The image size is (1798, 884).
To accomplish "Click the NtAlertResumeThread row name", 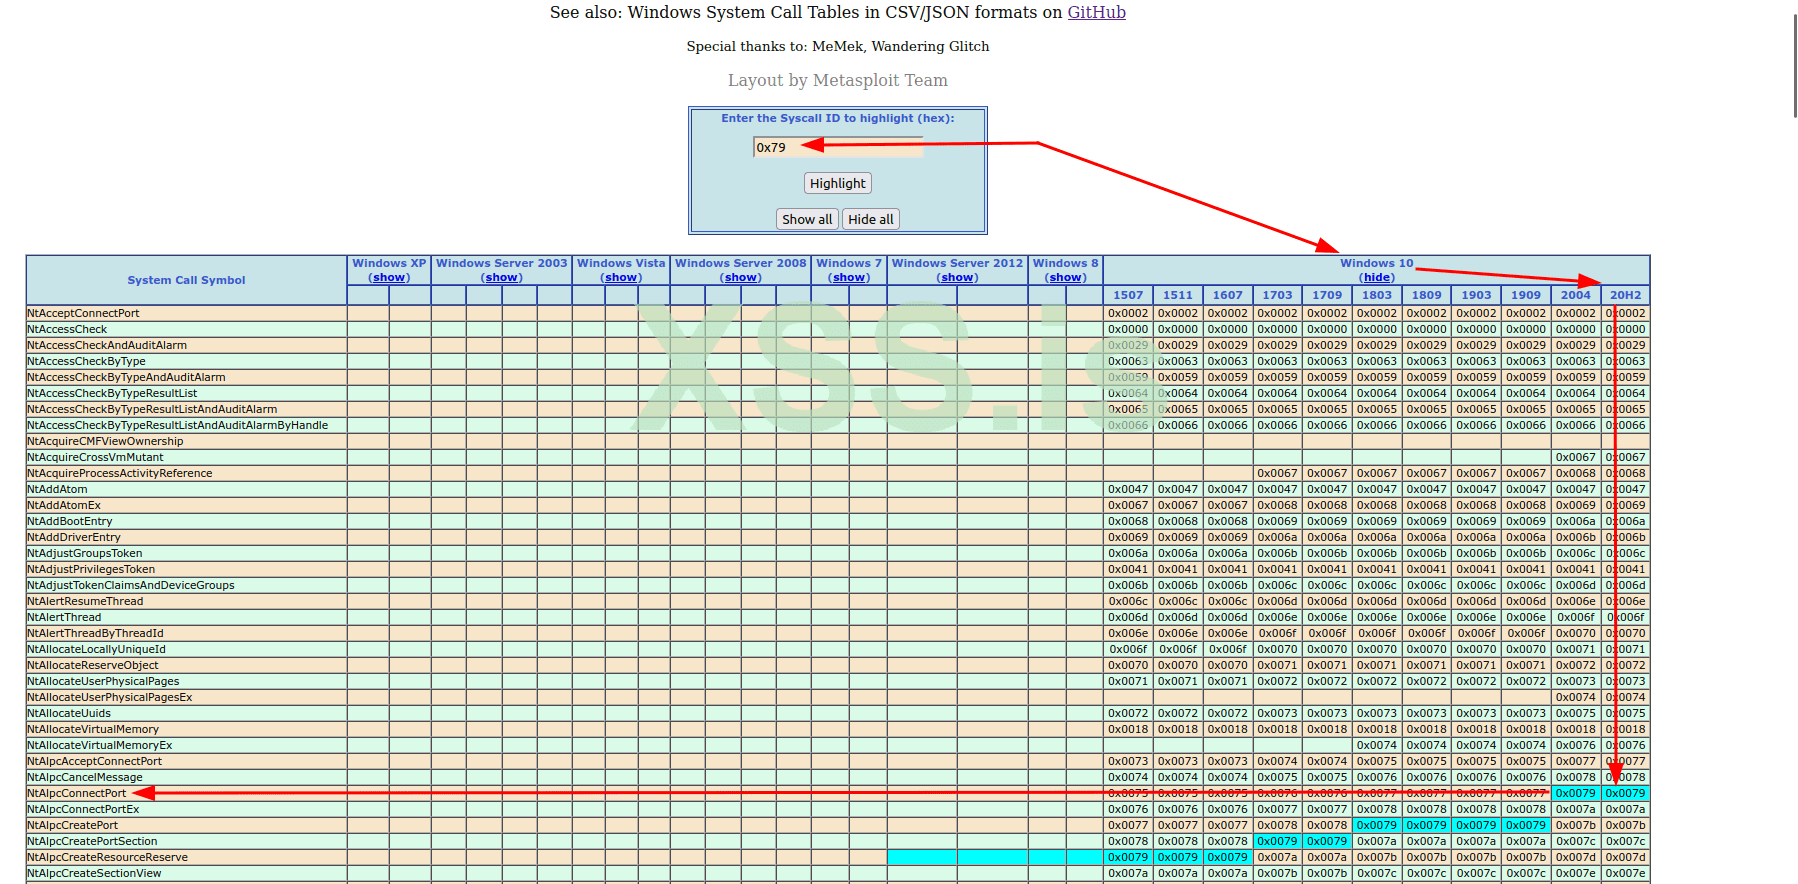I will (85, 601).
